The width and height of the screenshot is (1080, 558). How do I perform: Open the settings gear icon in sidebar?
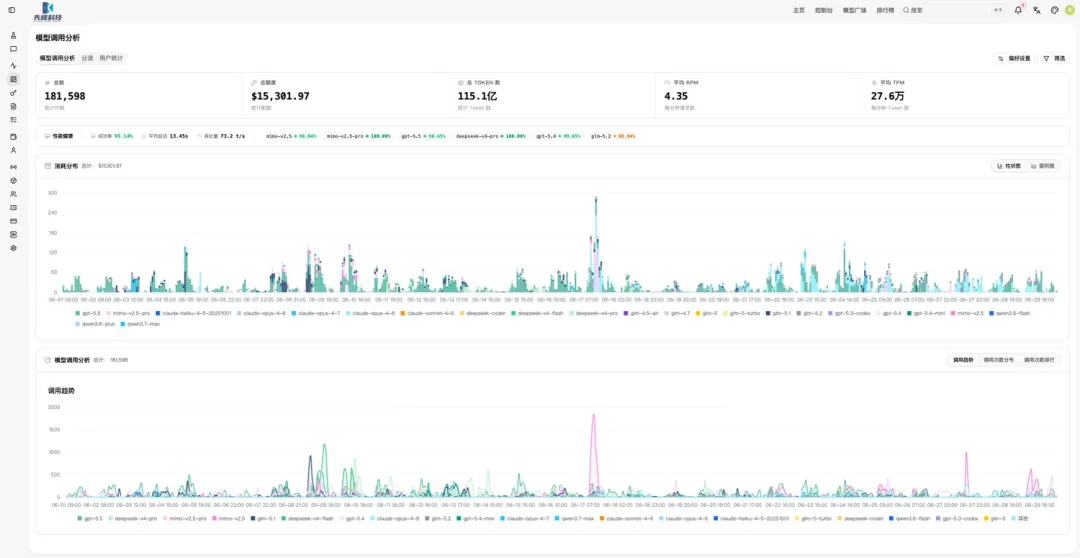click(13, 248)
